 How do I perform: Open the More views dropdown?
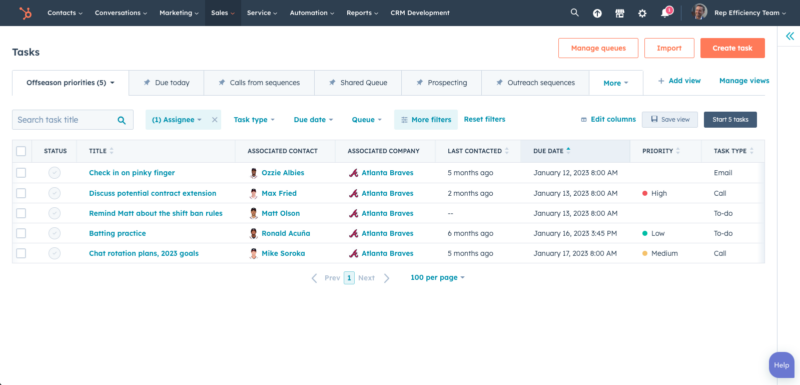click(x=616, y=83)
